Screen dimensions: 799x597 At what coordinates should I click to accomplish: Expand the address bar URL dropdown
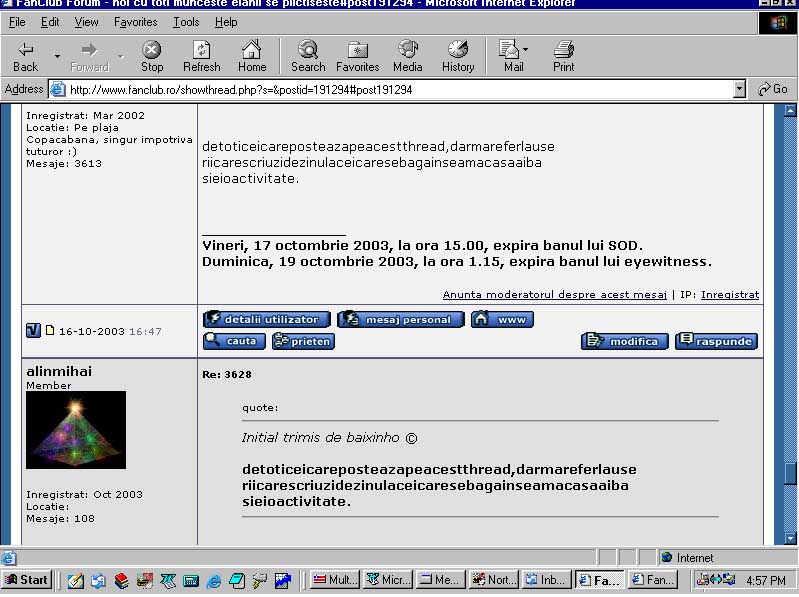pyautogui.click(x=739, y=89)
